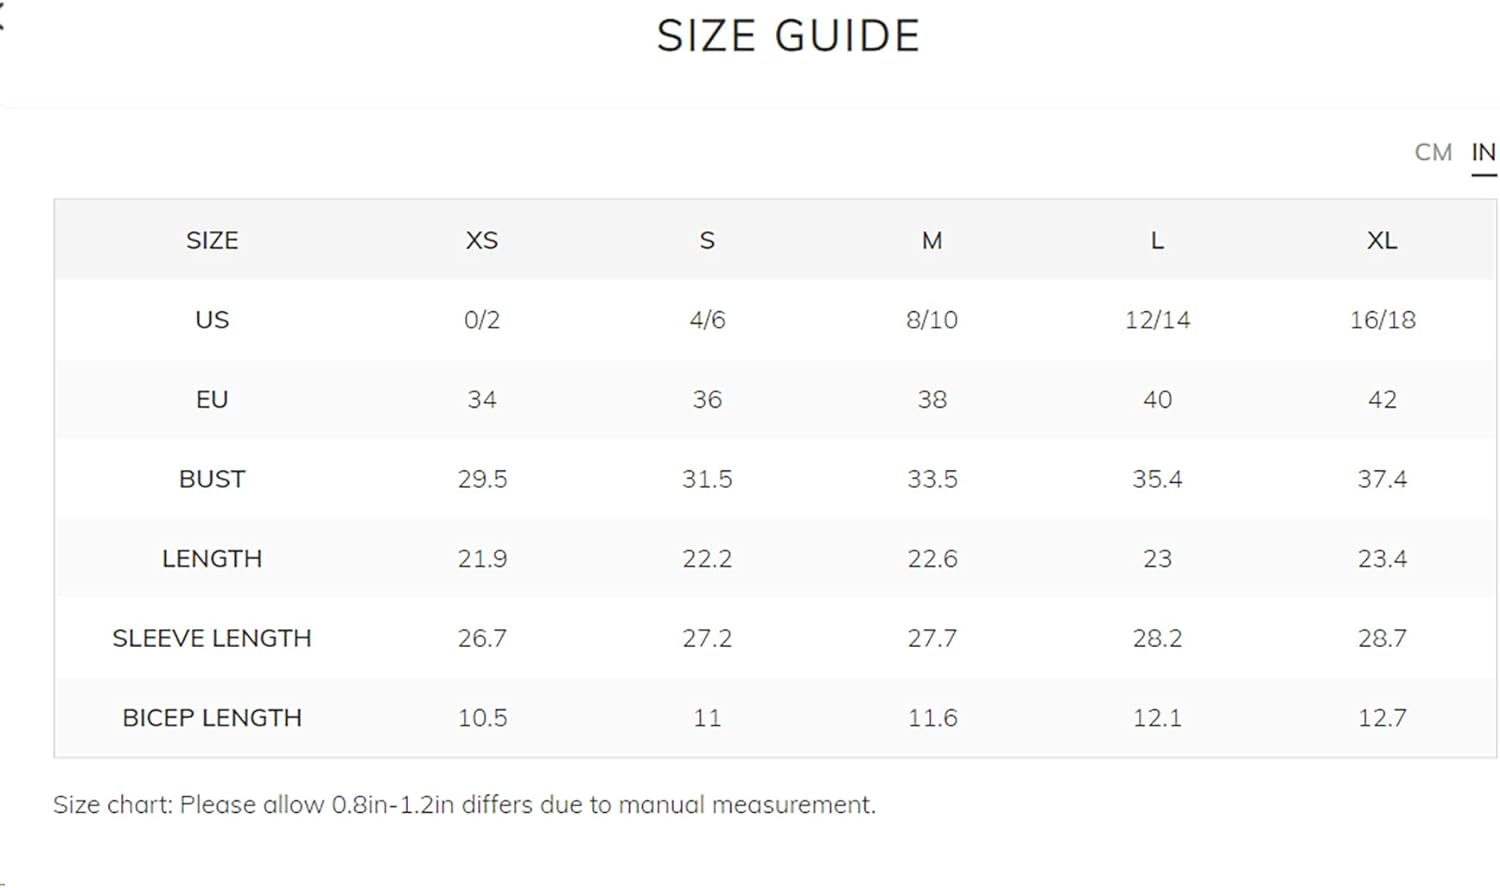Click the L column header
1500x888 pixels.
pos(1157,241)
